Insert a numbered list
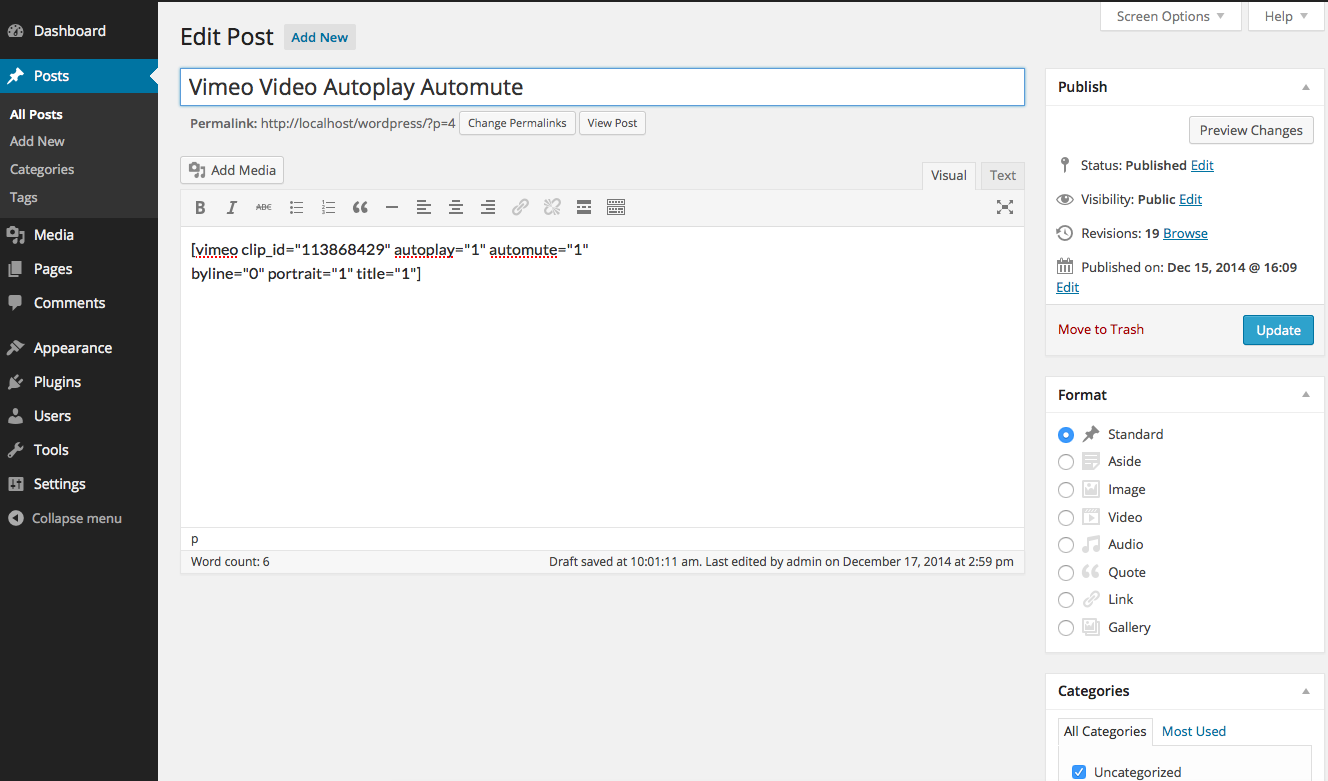This screenshot has height=781, width=1328. [x=328, y=207]
